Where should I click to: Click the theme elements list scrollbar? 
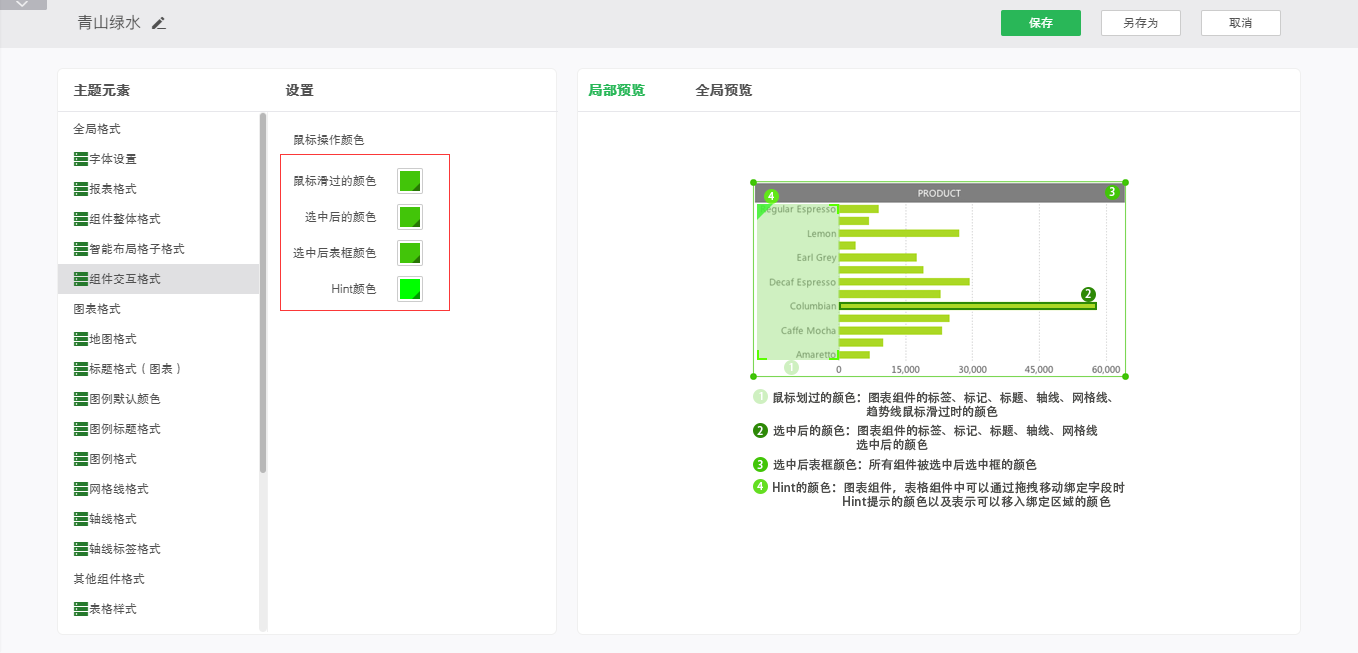(263, 292)
